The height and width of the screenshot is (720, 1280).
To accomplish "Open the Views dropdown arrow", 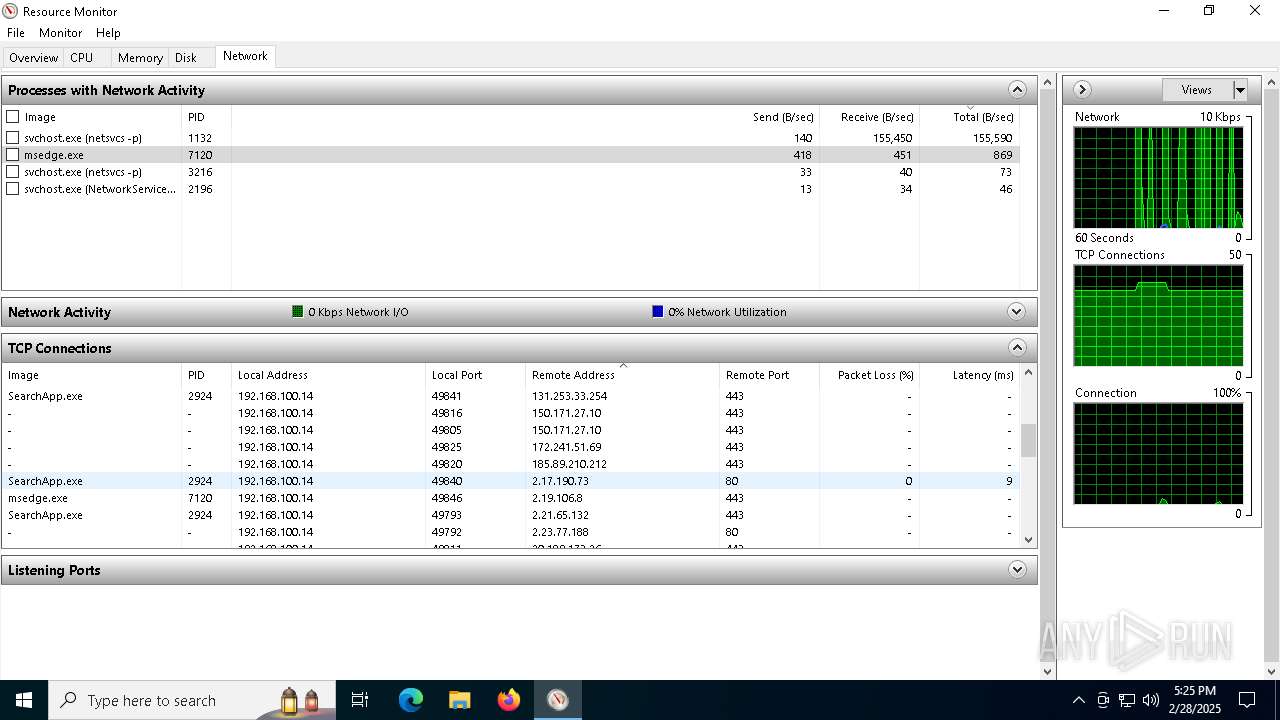I will point(1240,90).
